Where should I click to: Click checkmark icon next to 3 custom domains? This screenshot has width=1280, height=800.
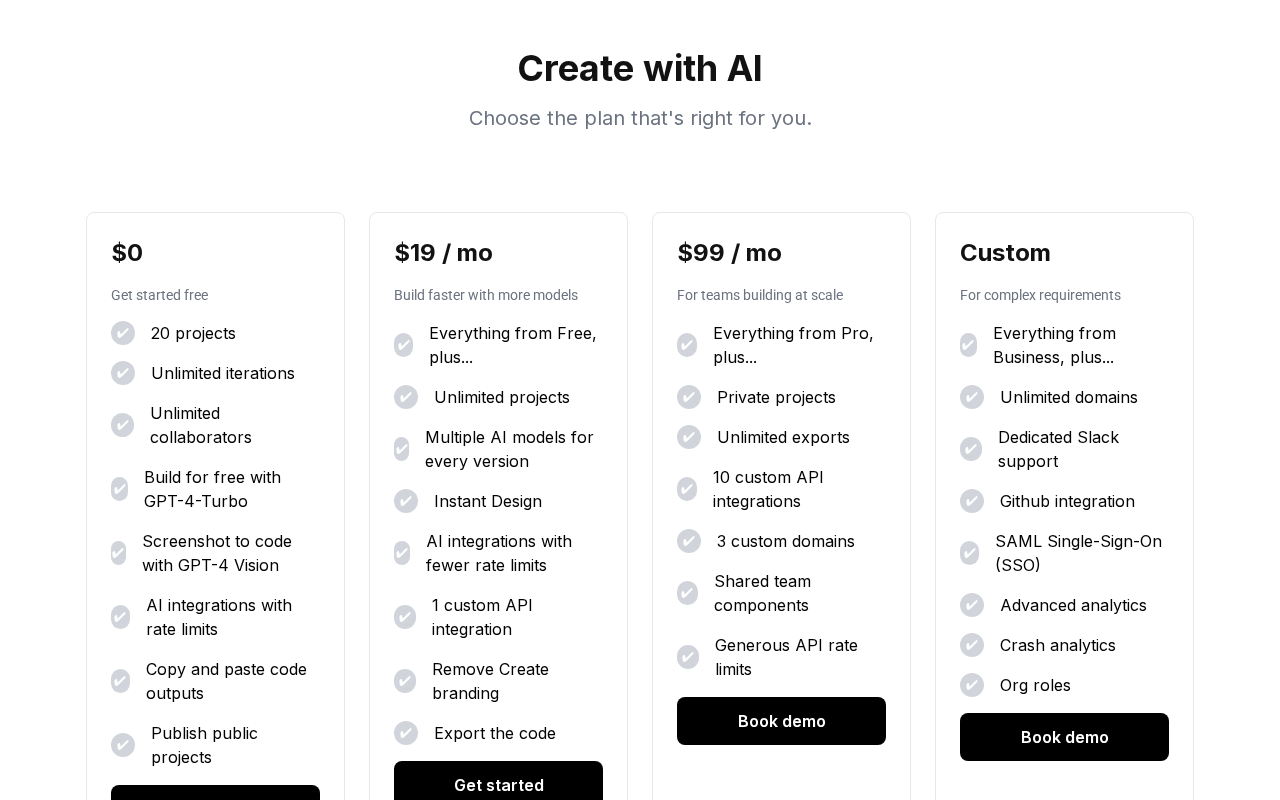[x=689, y=541]
